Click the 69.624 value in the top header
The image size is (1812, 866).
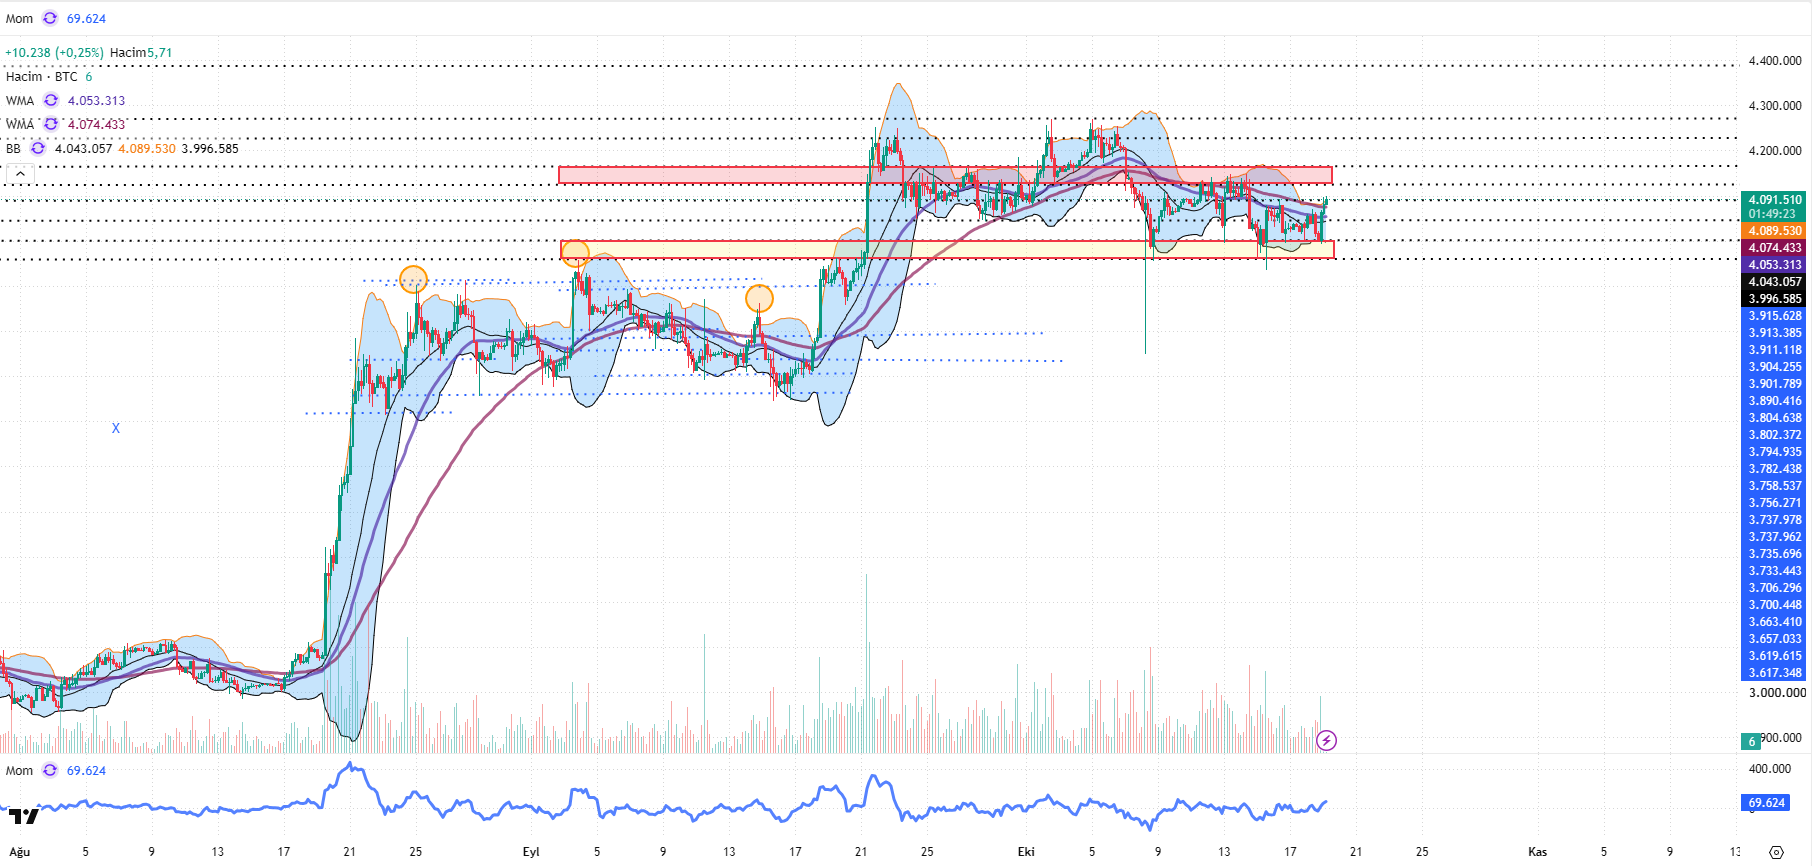86,18
